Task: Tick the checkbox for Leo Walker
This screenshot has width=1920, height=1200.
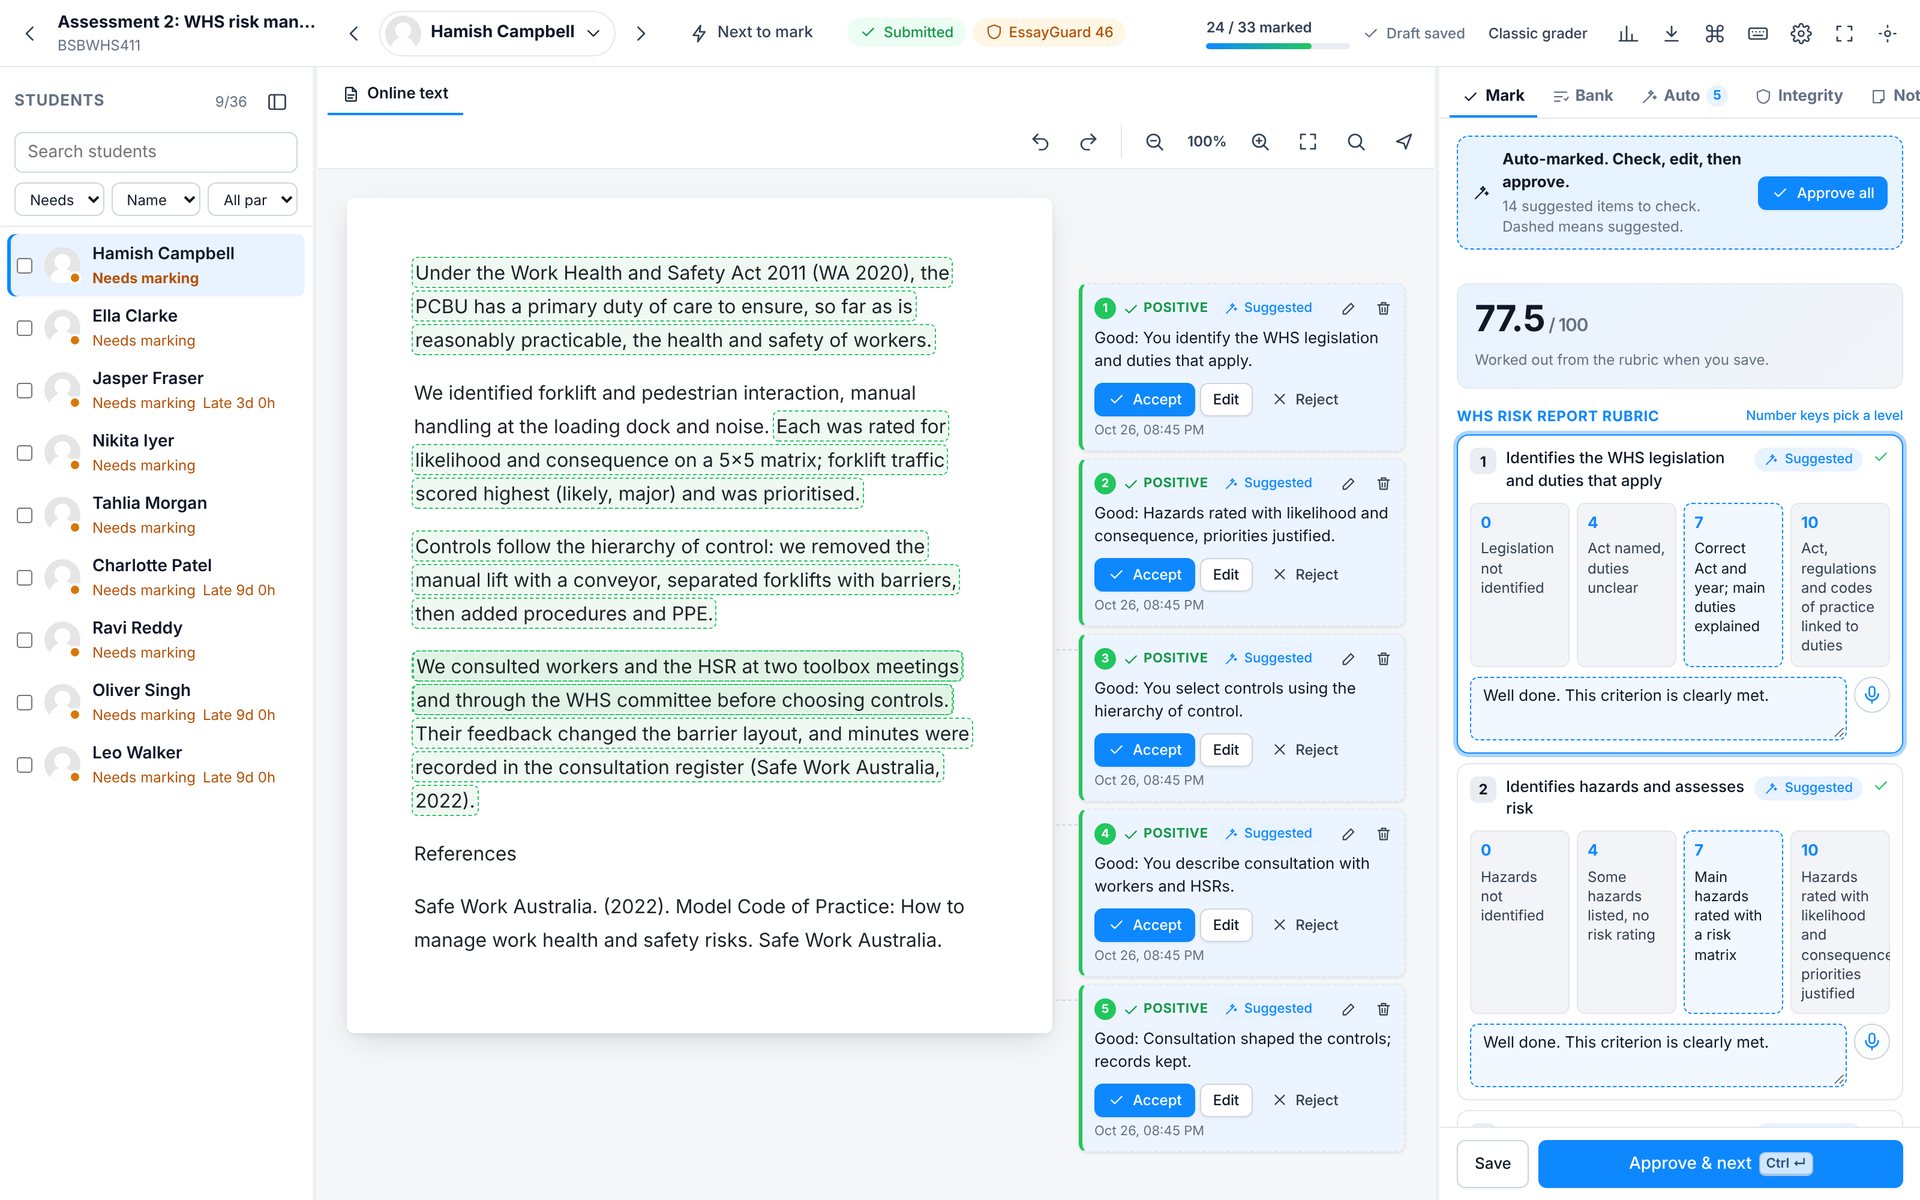Action: [x=25, y=765]
